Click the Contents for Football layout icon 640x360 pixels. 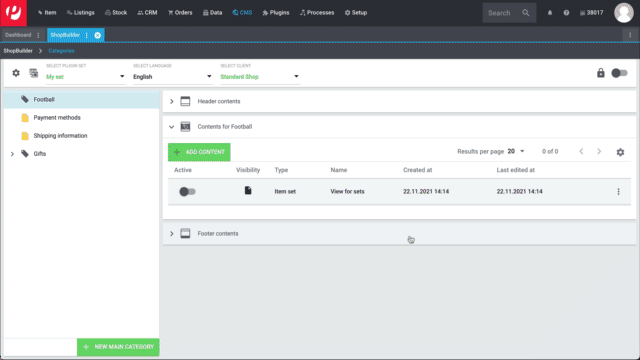185,127
